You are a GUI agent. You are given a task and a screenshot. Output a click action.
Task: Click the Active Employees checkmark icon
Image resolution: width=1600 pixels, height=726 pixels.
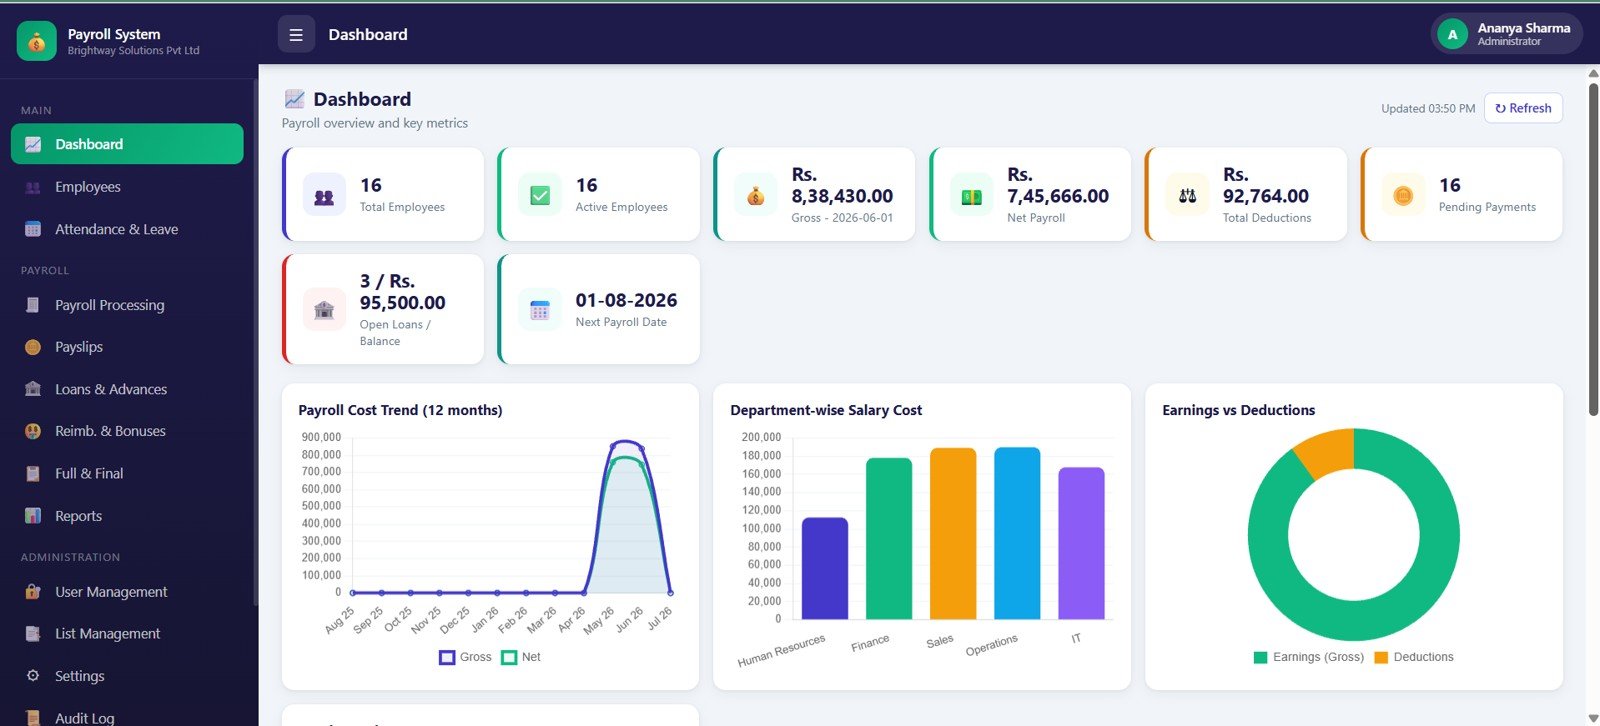tap(540, 195)
